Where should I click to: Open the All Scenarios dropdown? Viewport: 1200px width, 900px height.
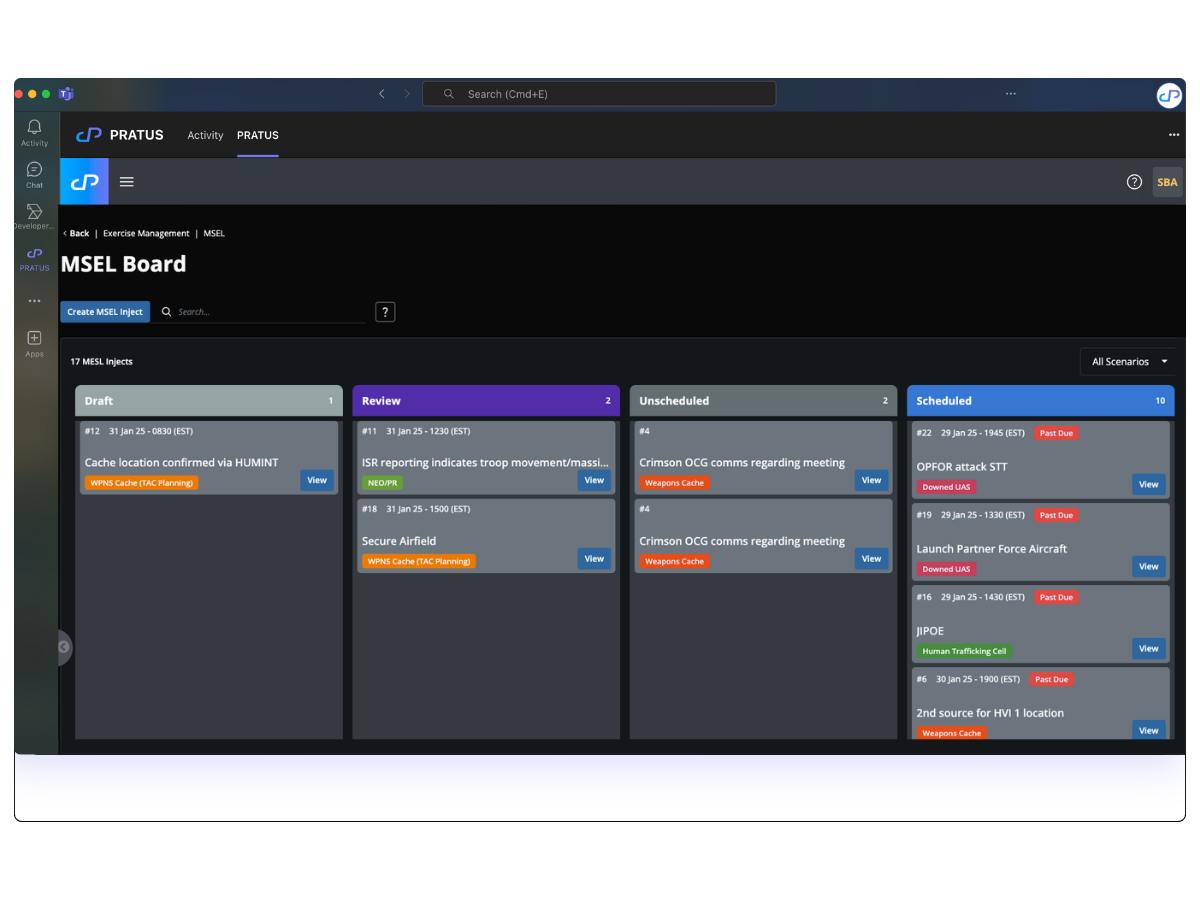click(1127, 362)
